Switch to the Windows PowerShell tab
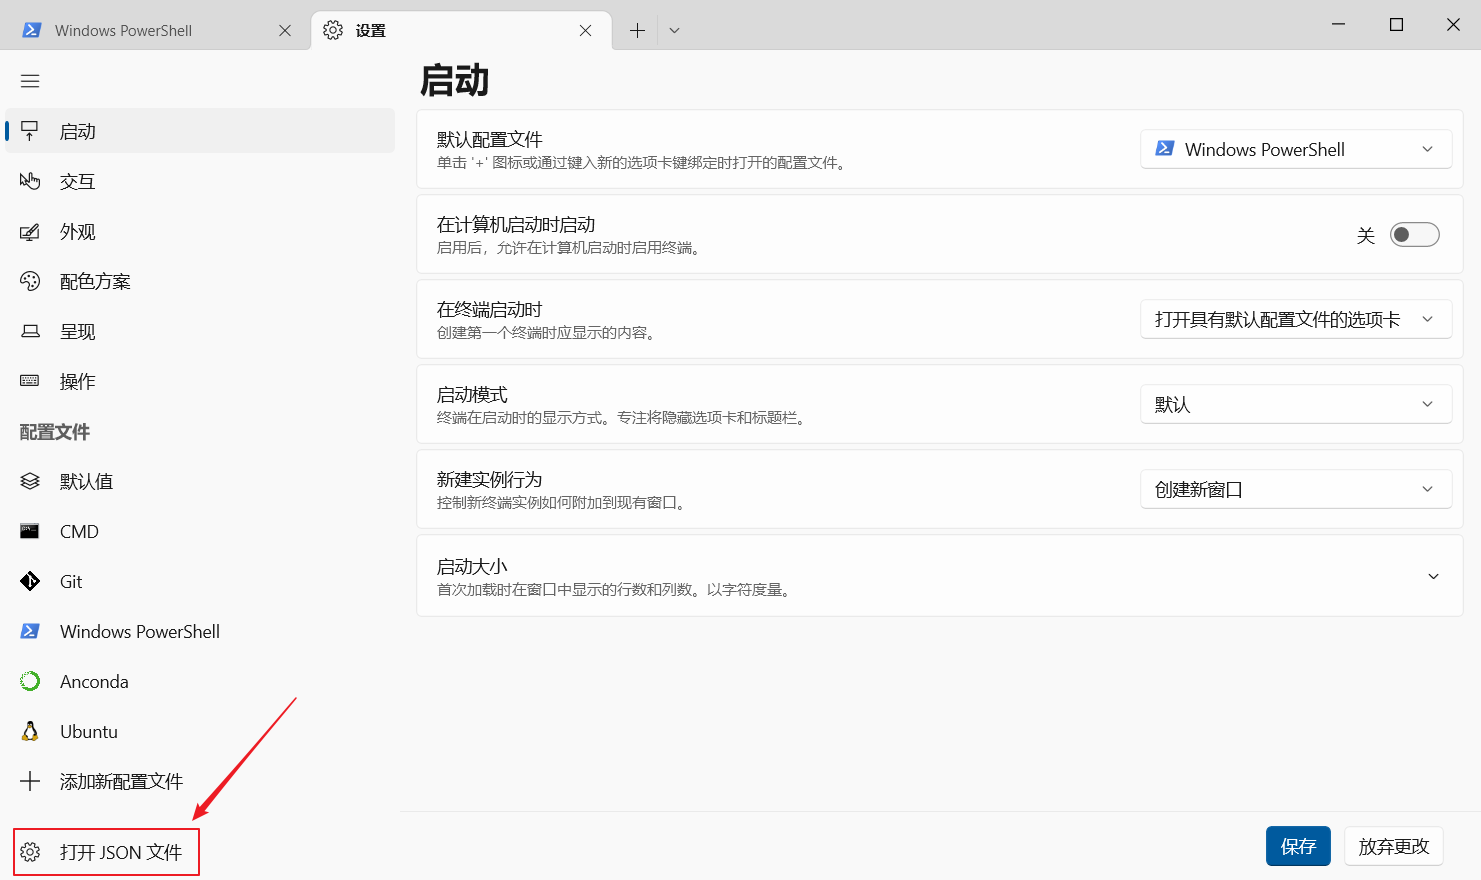1481x880 pixels. 155,30
